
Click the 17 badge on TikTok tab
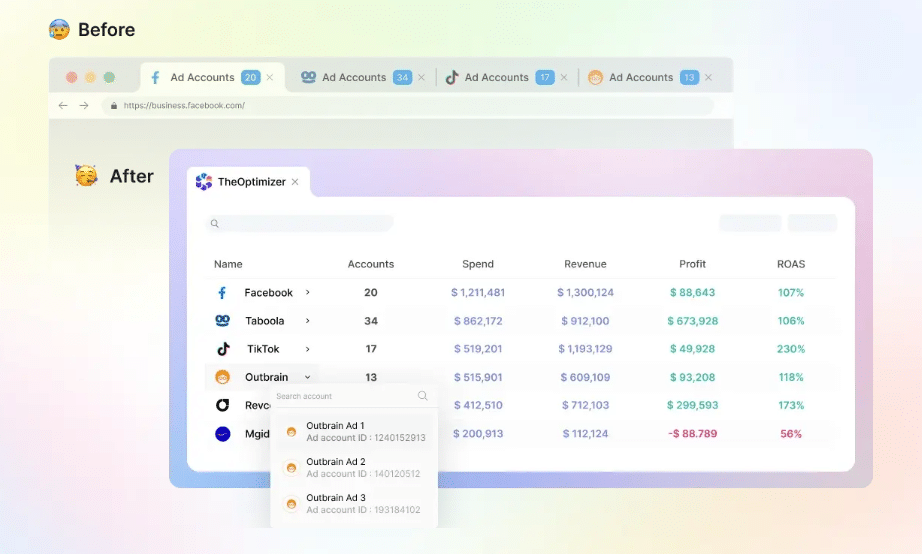pyautogui.click(x=545, y=78)
